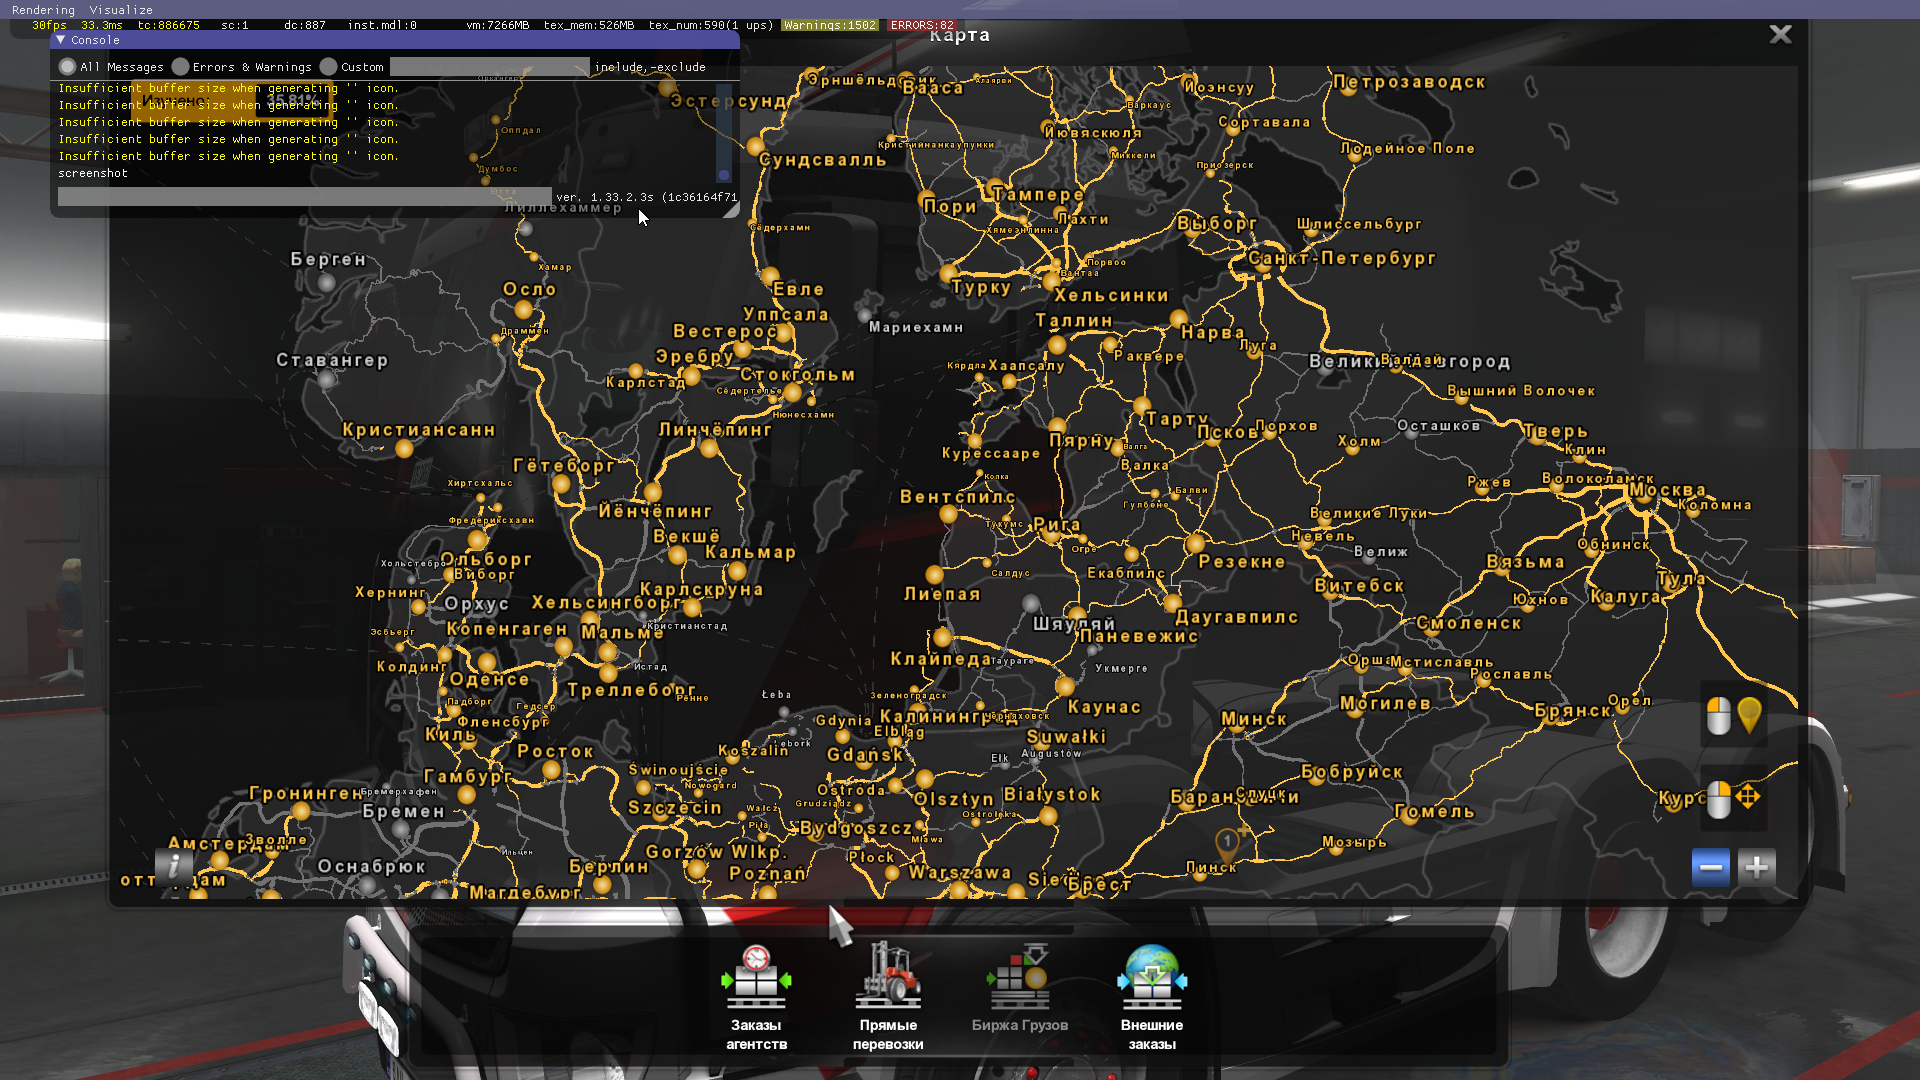Click the Росток city label
Viewport: 1920px width, 1080px height.
pyautogui.click(x=556, y=751)
